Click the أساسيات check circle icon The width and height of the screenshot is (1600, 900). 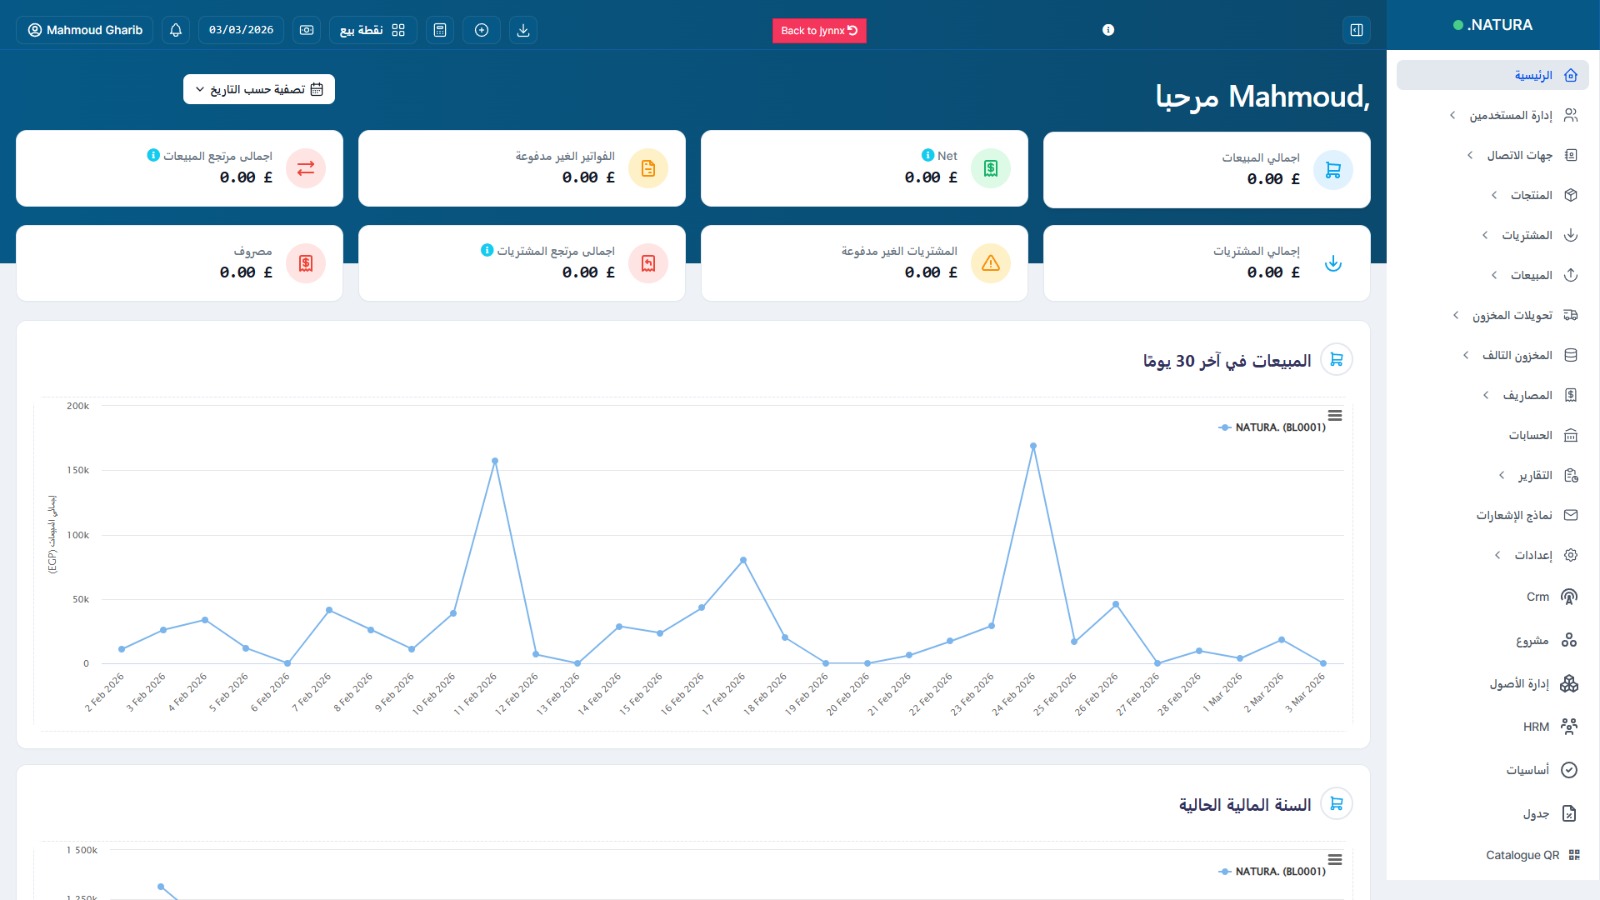1569,770
